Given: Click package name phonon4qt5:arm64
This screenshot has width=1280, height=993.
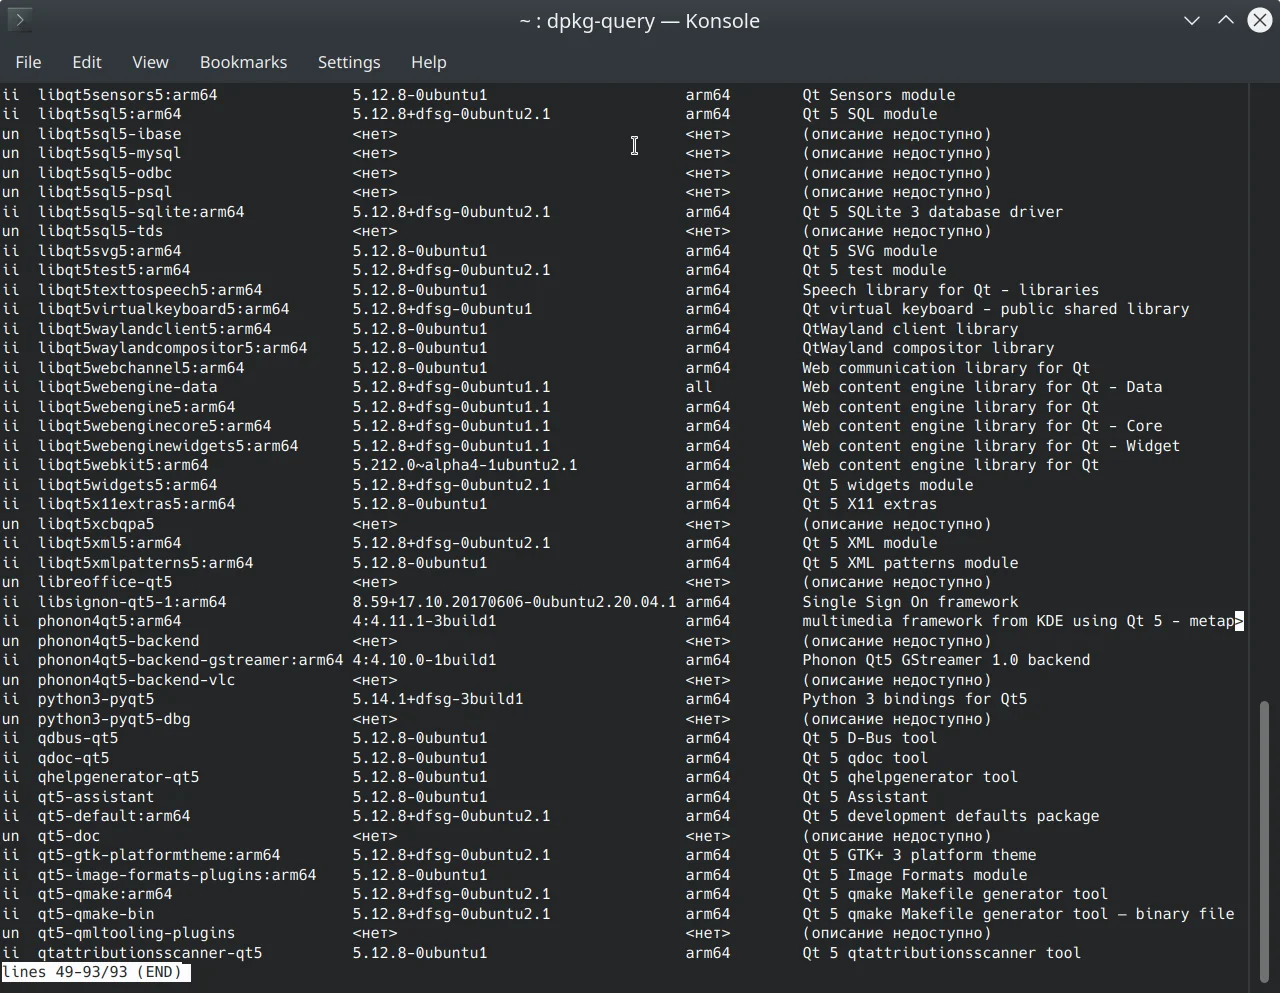Looking at the screenshot, I should click(x=110, y=621).
